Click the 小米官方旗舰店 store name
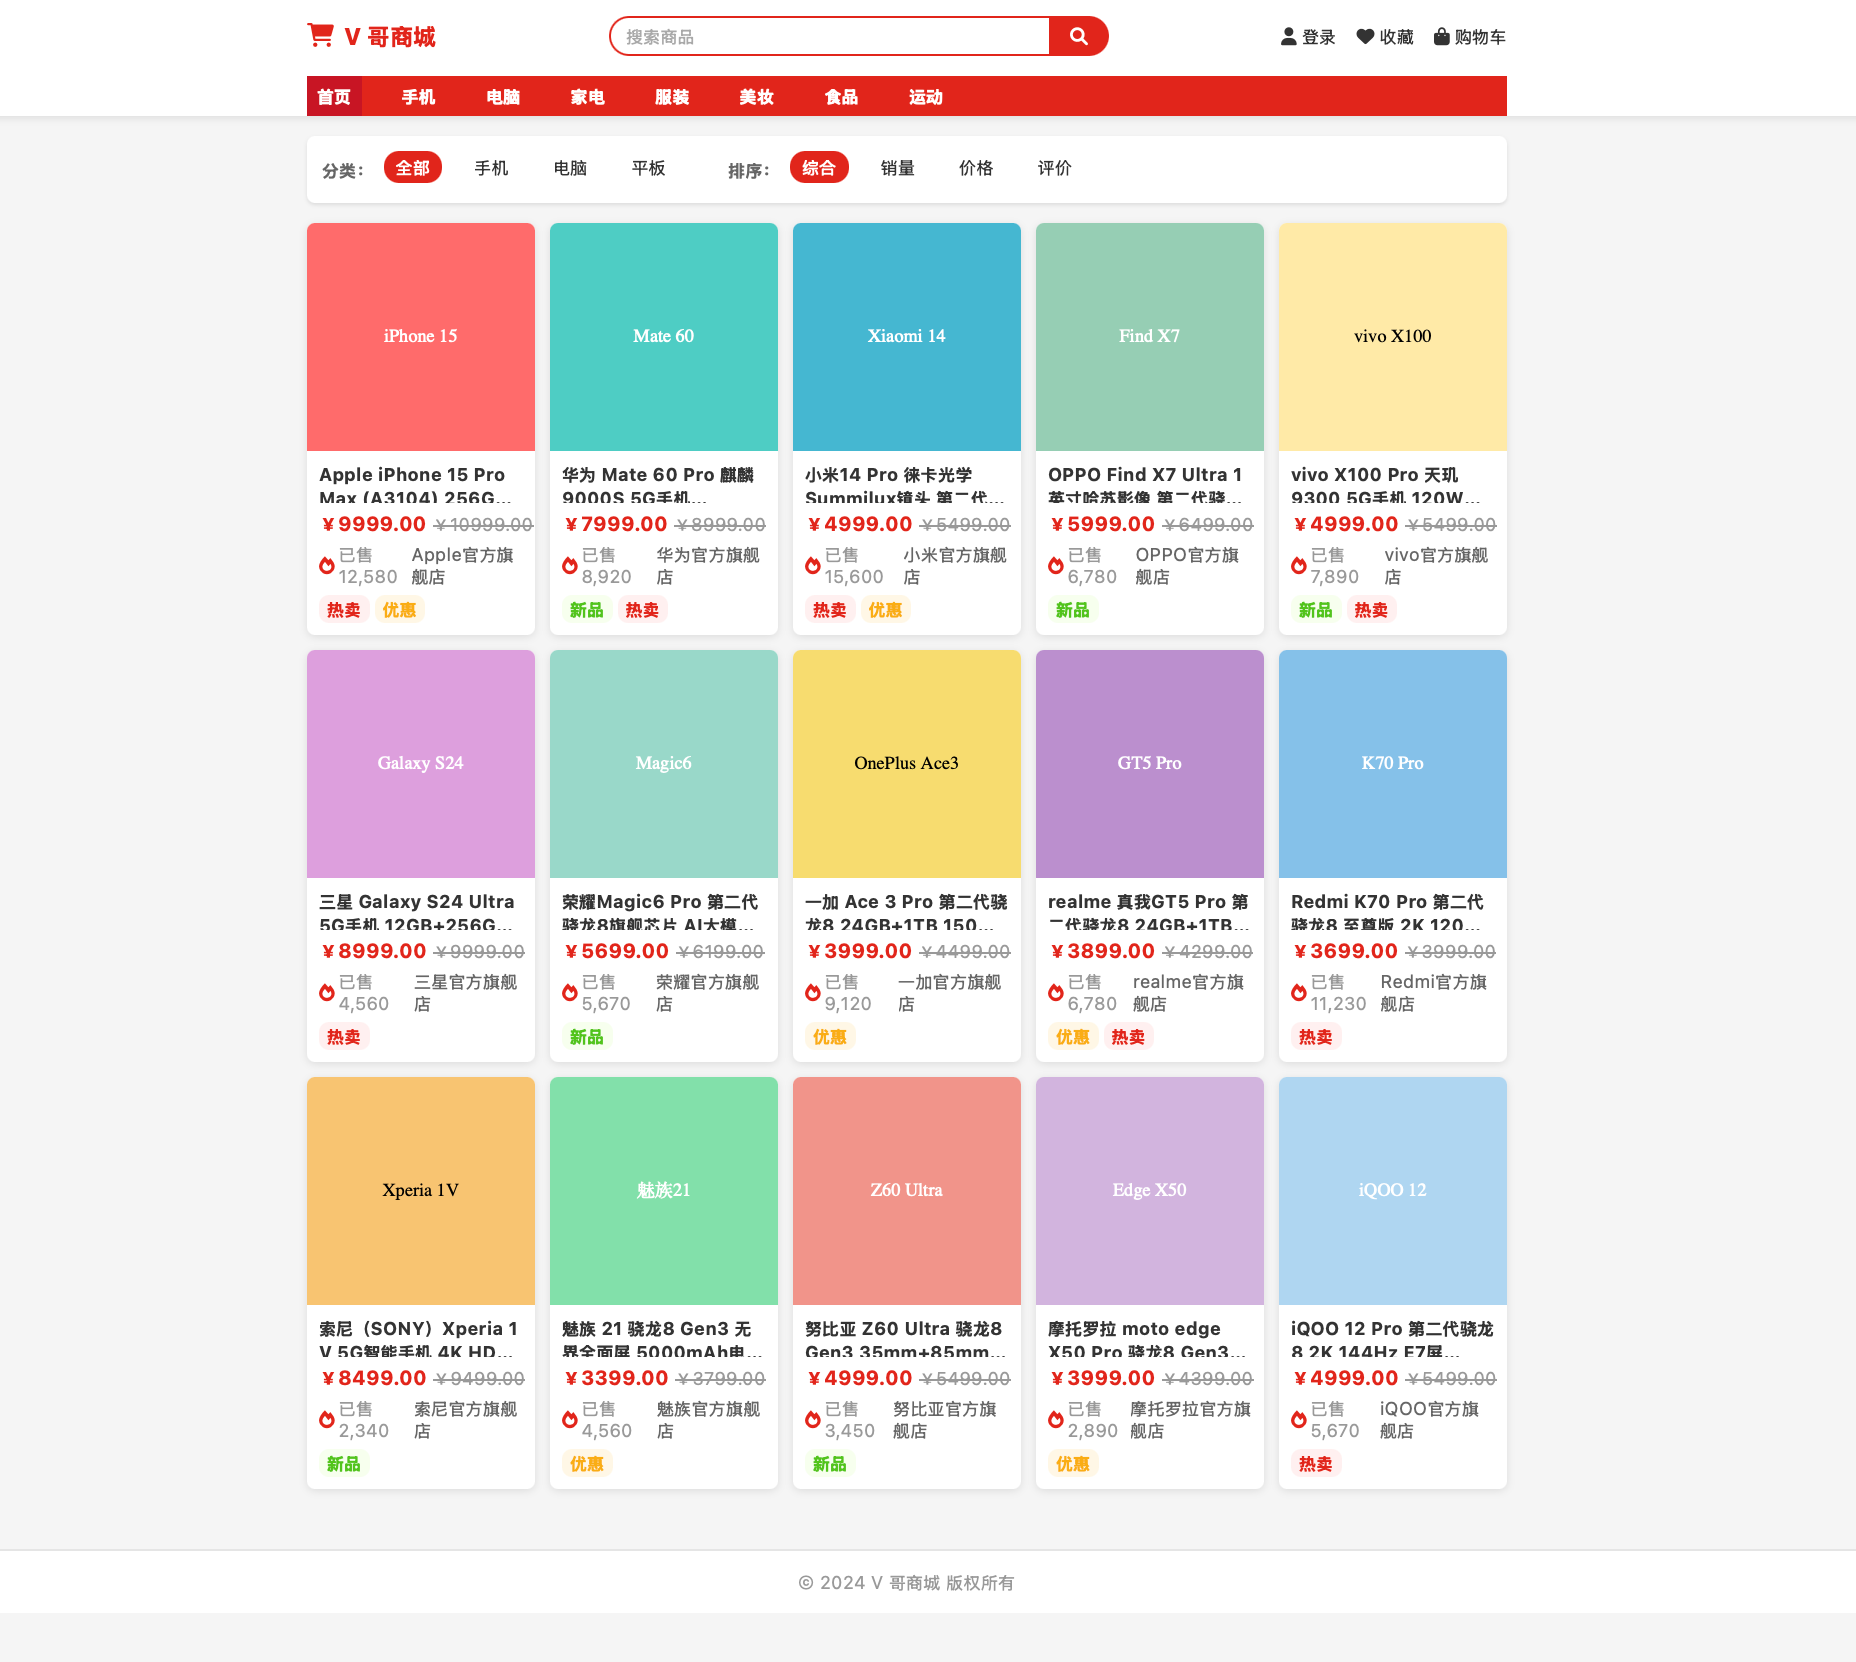Screen dimensions: 1856x1662 [955, 566]
